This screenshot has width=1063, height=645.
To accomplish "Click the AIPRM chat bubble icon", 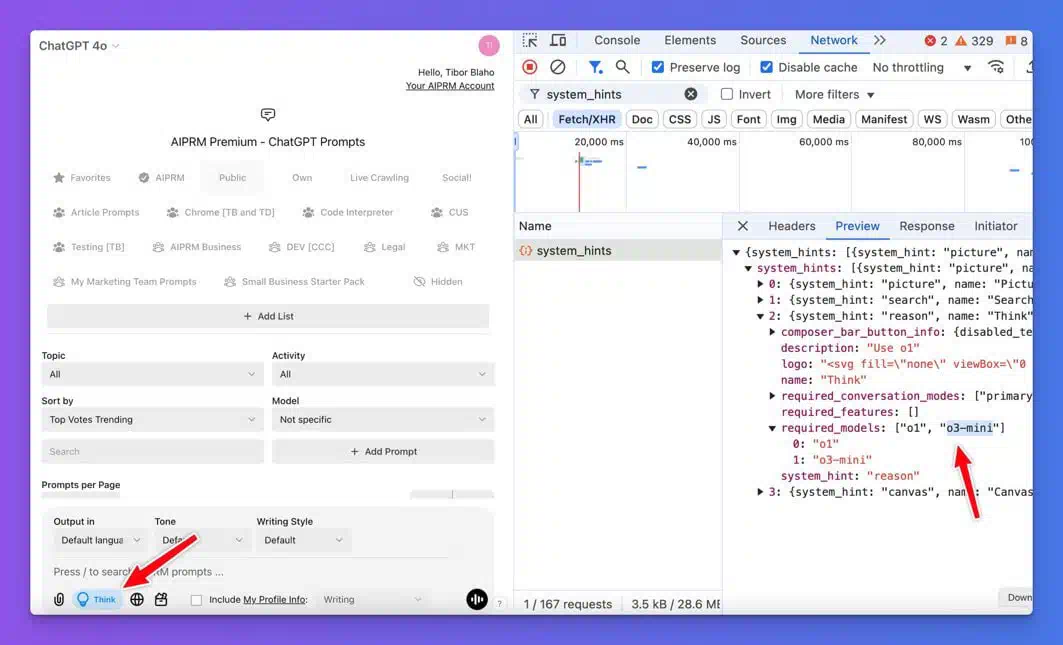I will [x=268, y=115].
